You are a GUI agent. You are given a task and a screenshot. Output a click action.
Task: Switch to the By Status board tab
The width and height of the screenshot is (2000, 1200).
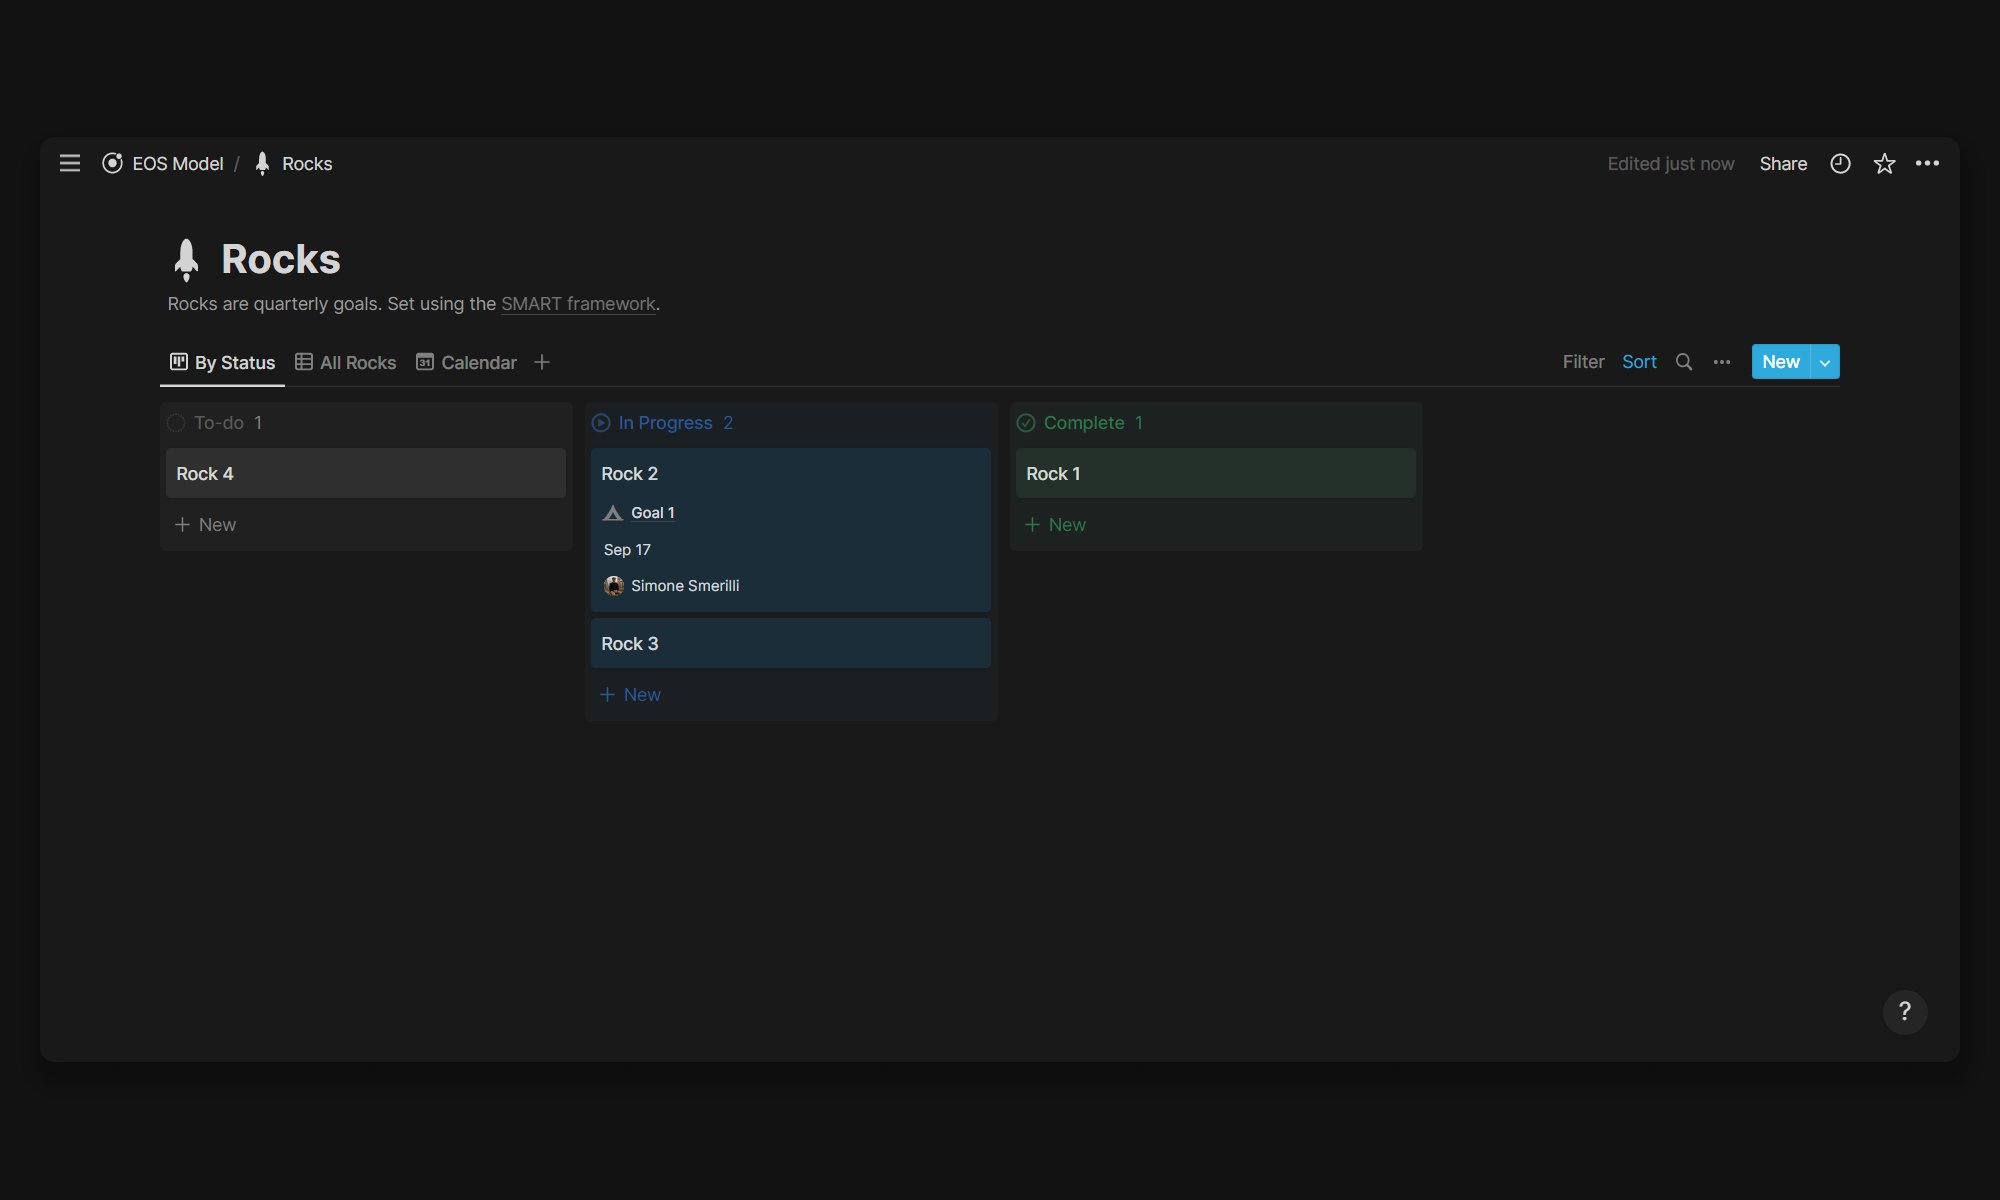[x=222, y=362]
